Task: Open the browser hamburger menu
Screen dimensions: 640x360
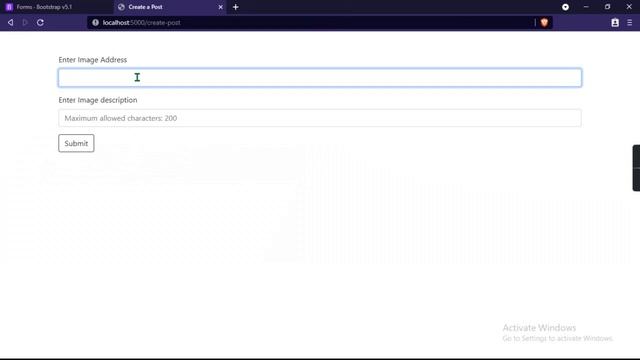Action: (x=629, y=23)
